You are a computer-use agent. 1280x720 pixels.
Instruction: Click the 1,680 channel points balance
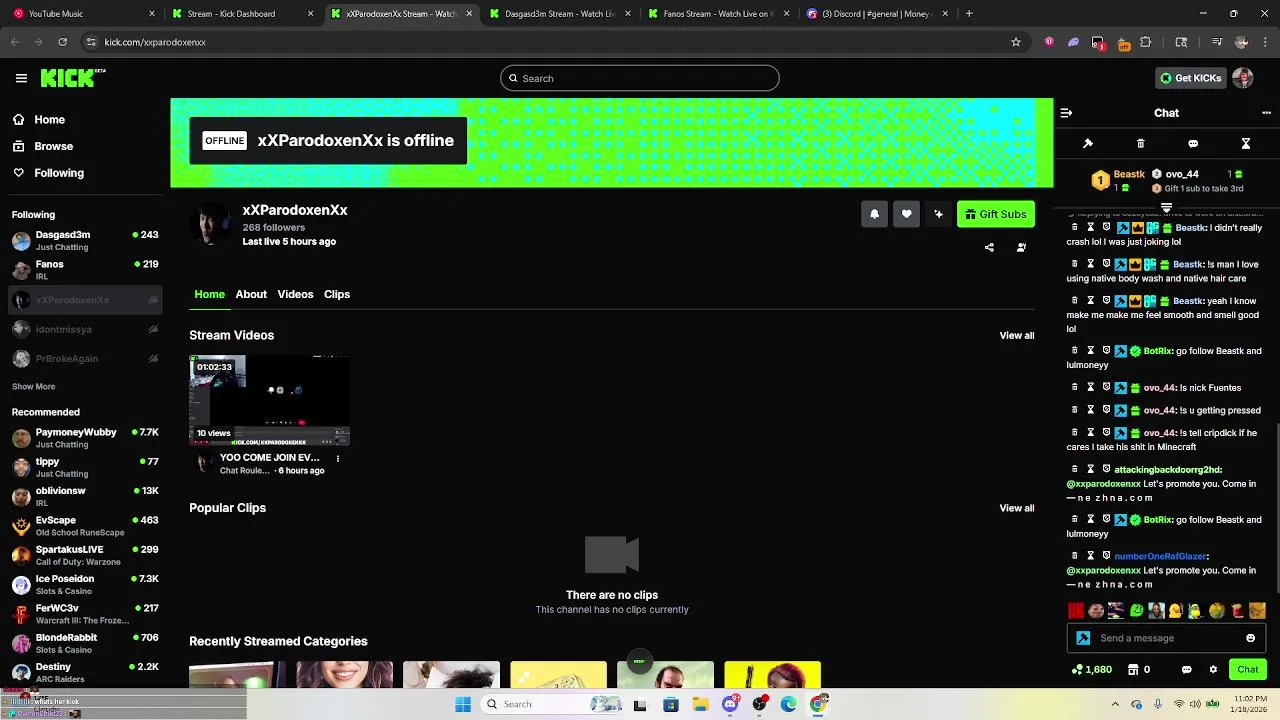tap(1091, 670)
